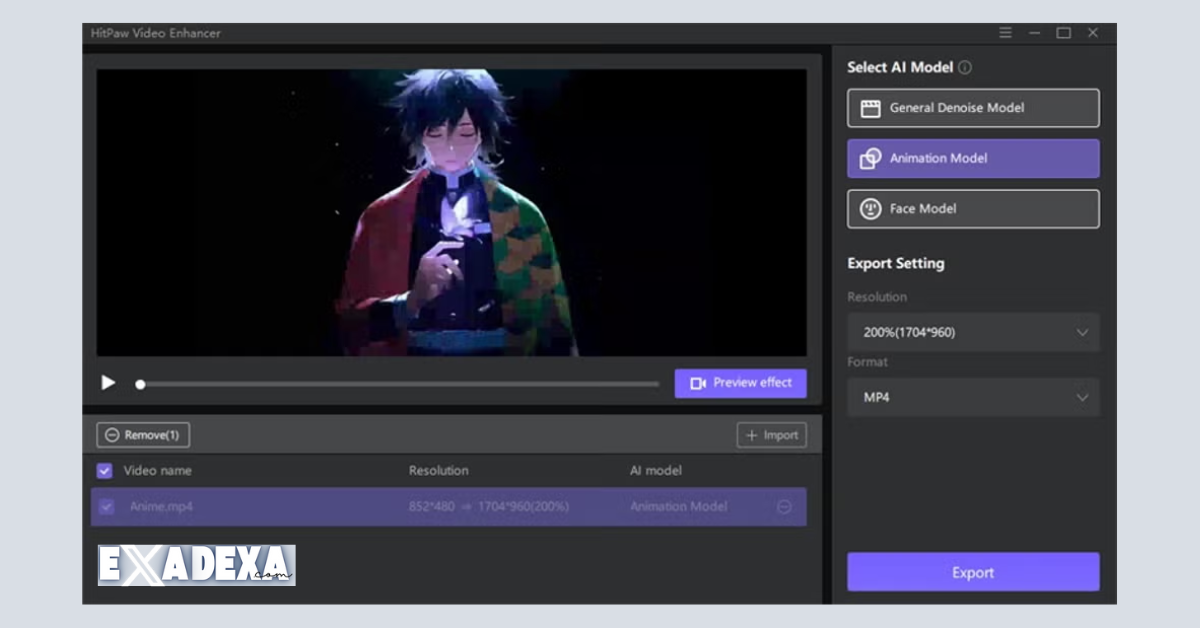Image resolution: width=1200 pixels, height=628 pixels.
Task: Expand the Resolution options chevron
Action: click(x=1081, y=332)
